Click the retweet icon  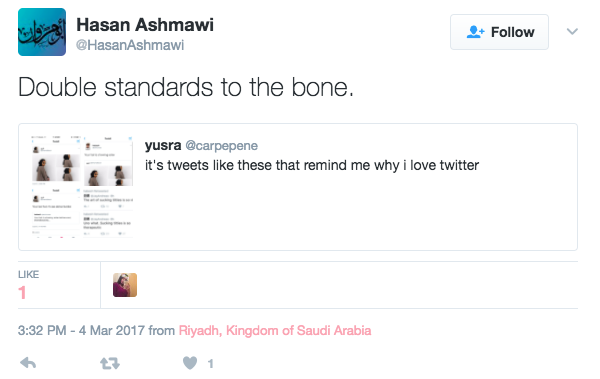coord(110,363)
